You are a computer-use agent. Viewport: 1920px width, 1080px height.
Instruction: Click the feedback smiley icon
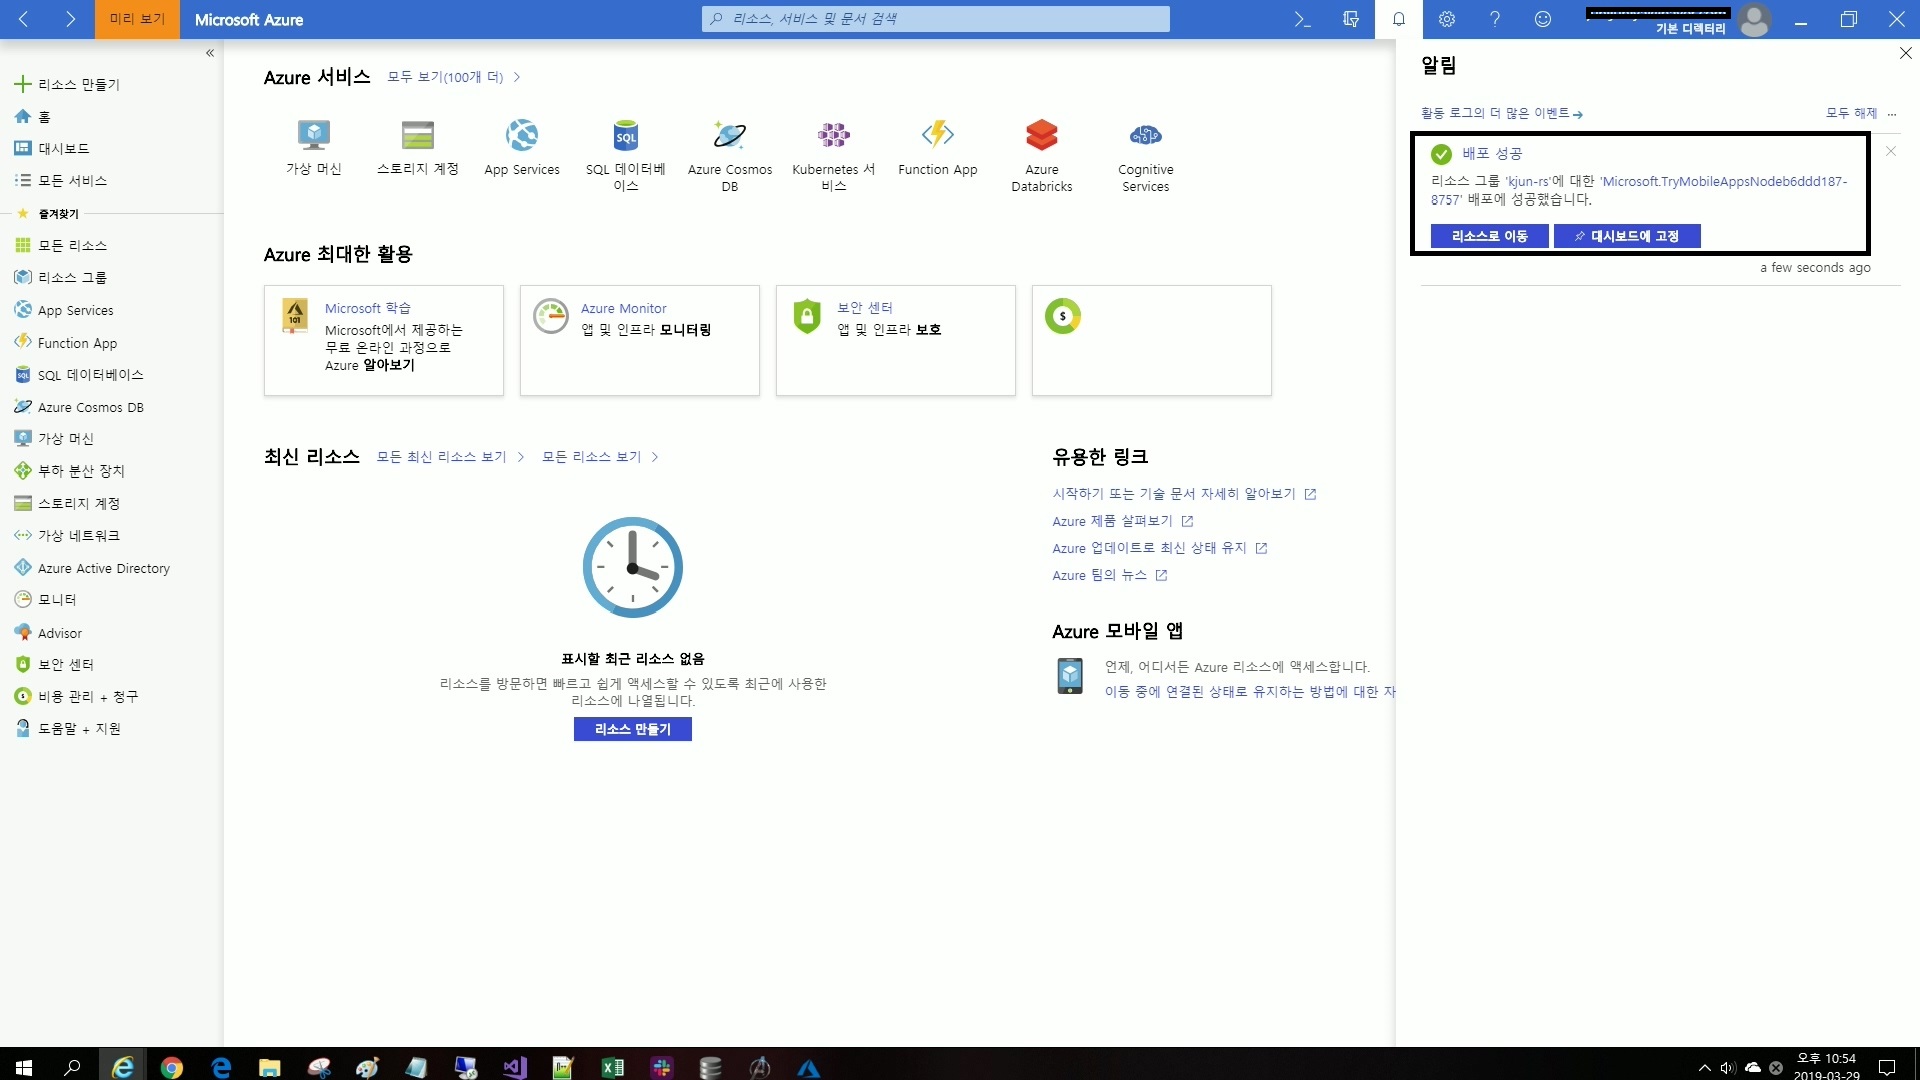coord(1542,19)
